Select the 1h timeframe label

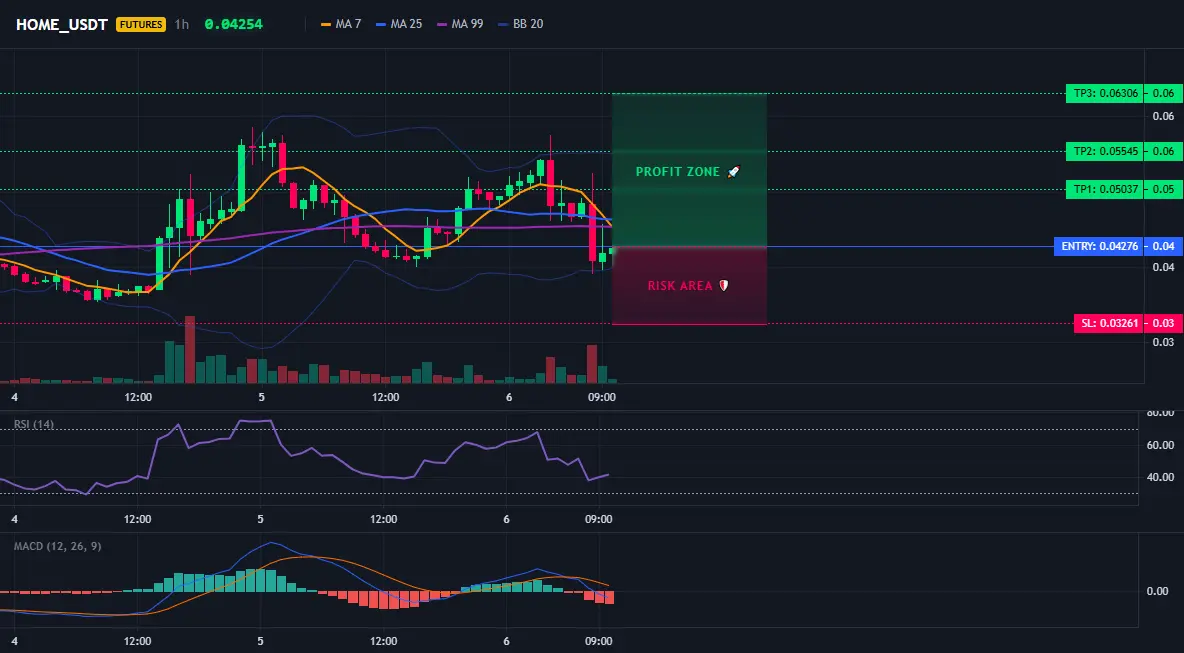182,24
